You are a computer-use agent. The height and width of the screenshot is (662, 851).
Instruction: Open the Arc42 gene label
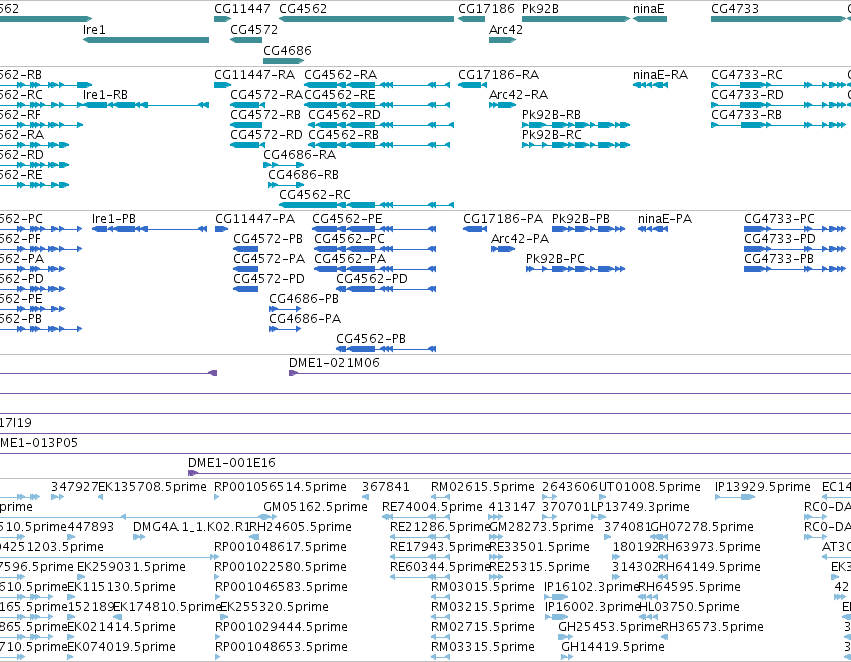pos(506,29)
